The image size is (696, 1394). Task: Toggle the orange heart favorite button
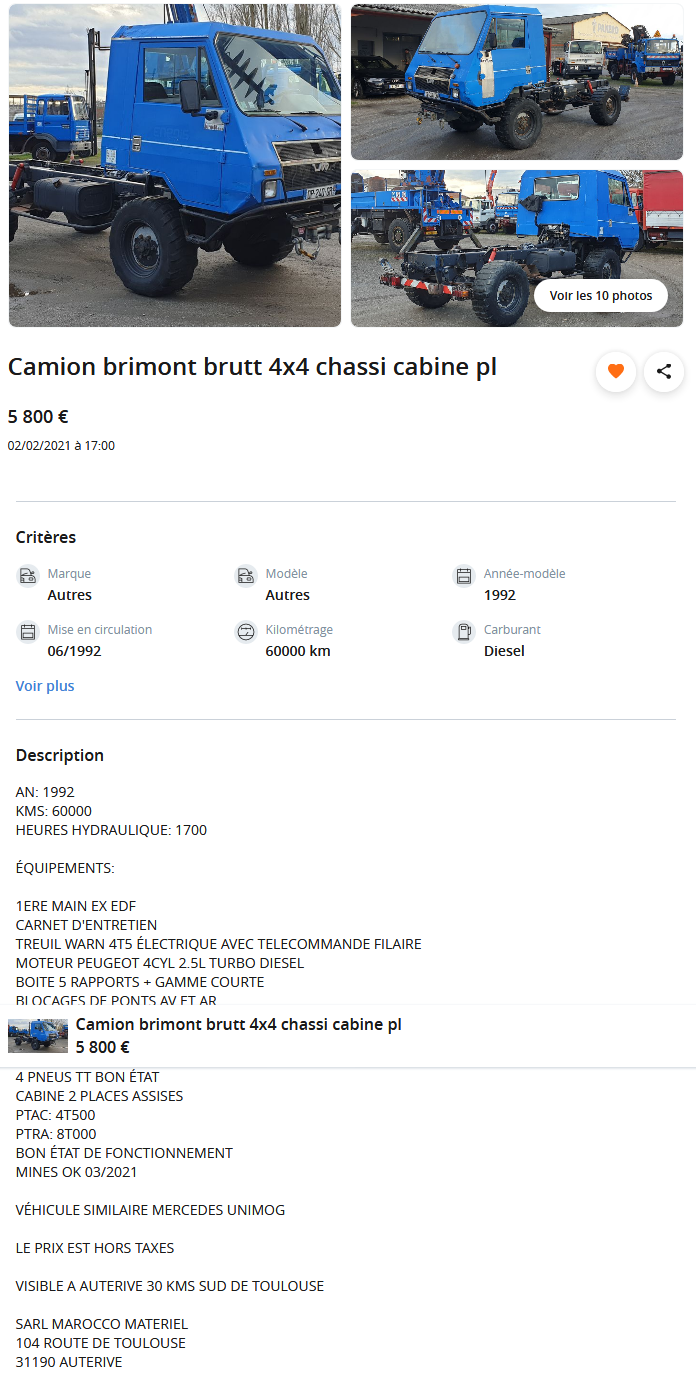pyautogui.click(x=616, y=372)
